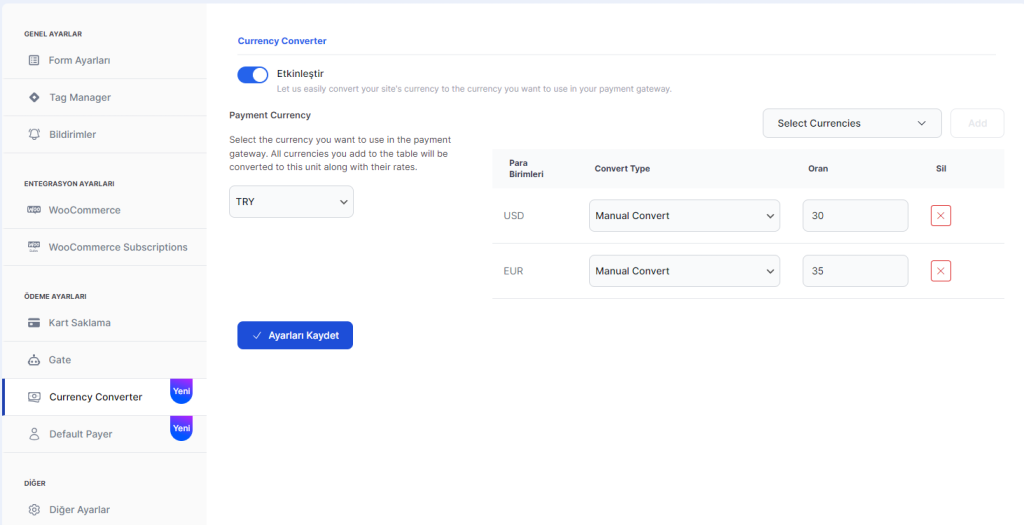
Task: Expand the EUR Convert Type dropdown
Action: pos(684,271)
